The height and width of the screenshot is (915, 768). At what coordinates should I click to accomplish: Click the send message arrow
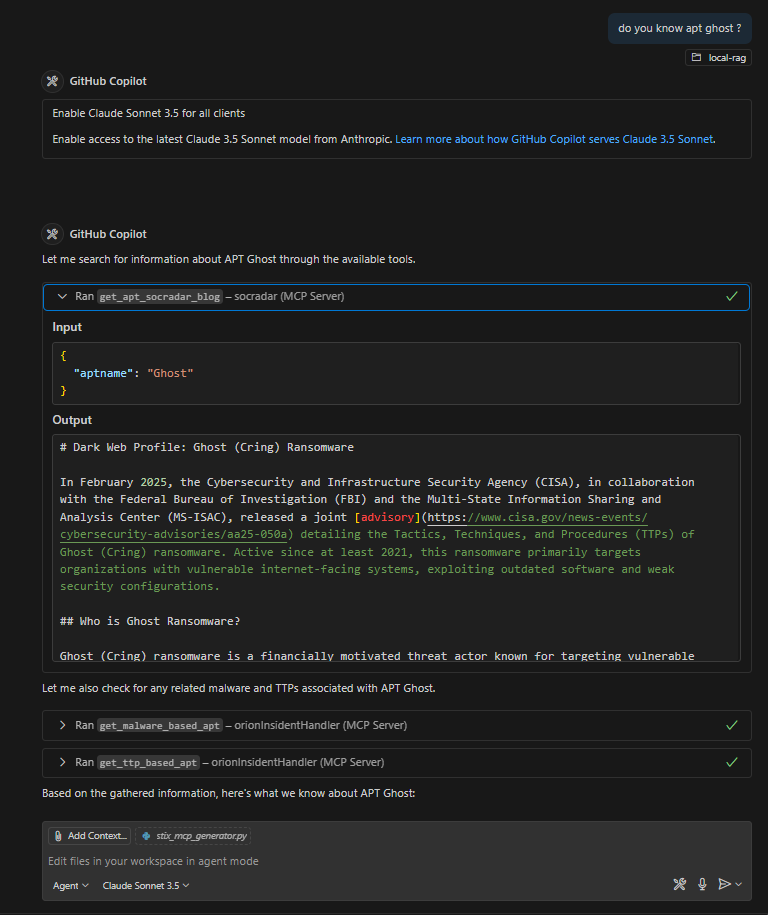724,884
